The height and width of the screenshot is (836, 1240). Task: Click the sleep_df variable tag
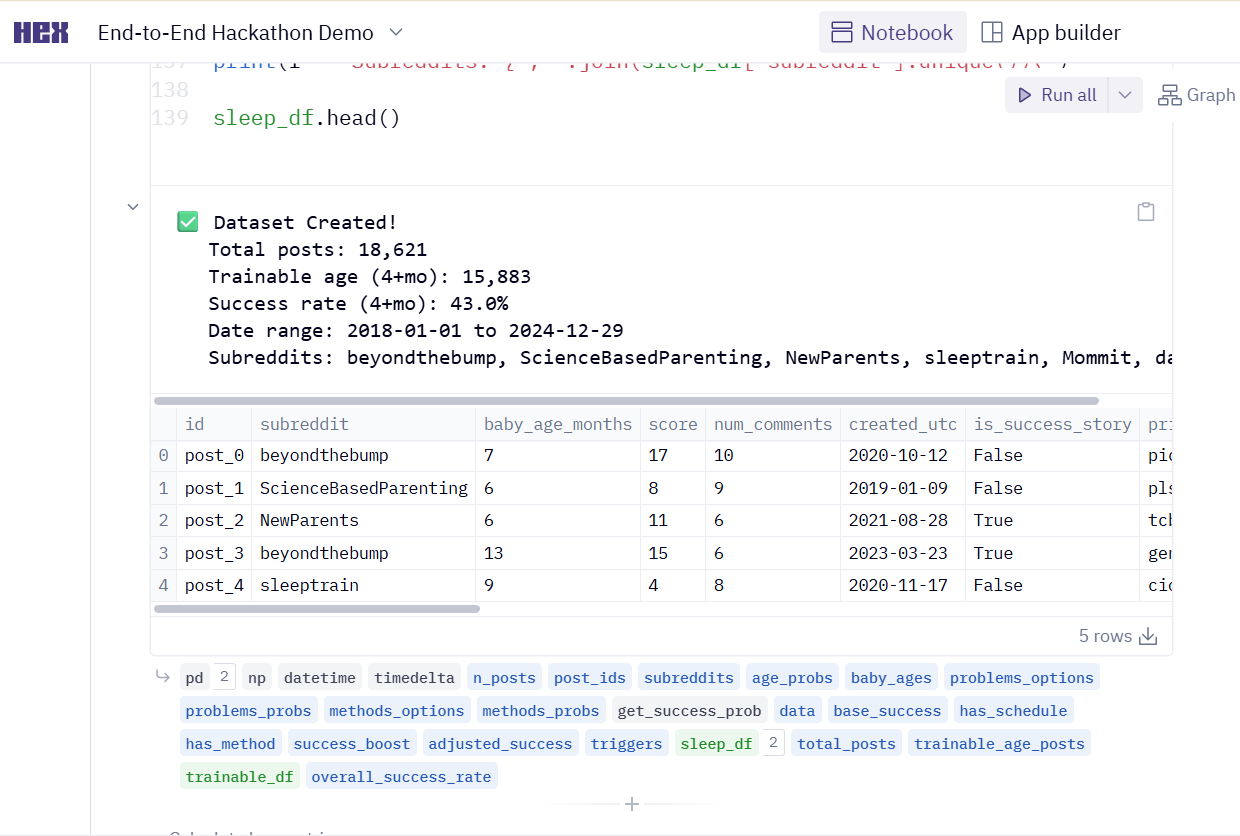pos(716,743)
